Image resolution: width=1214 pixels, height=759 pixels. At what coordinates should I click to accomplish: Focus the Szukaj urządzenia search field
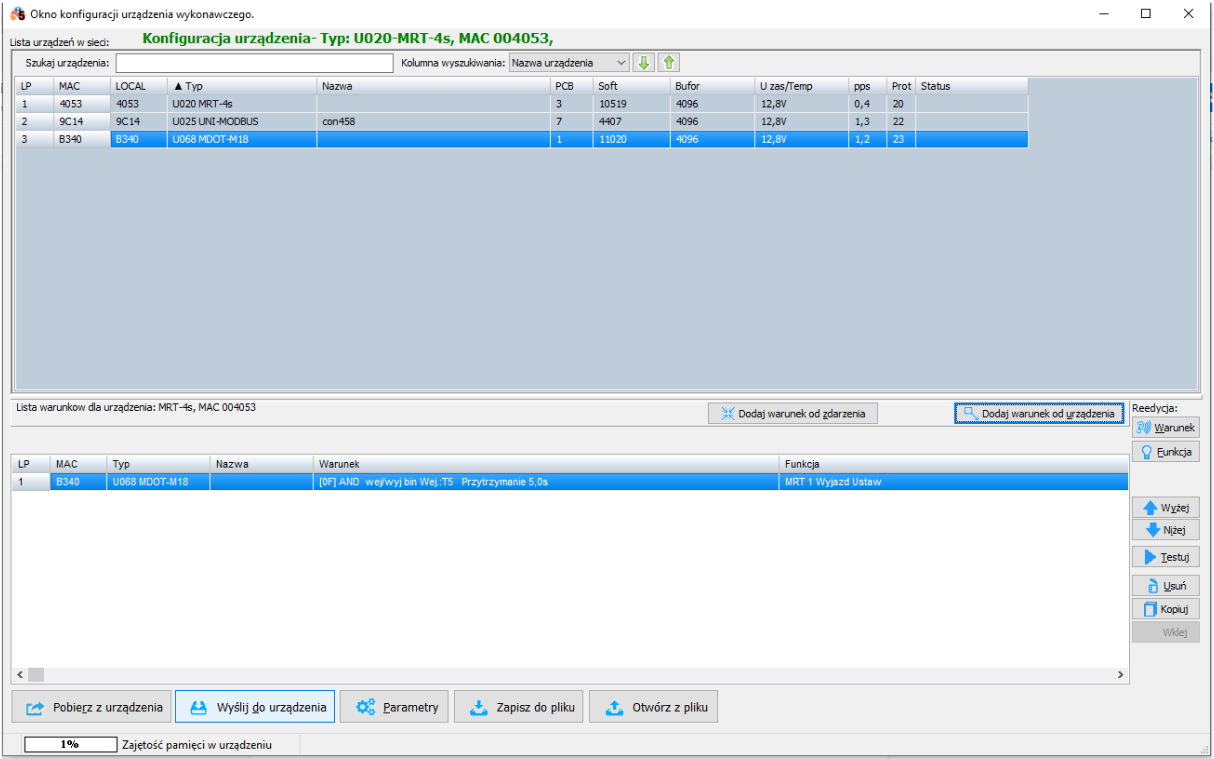tap(254, 63)
